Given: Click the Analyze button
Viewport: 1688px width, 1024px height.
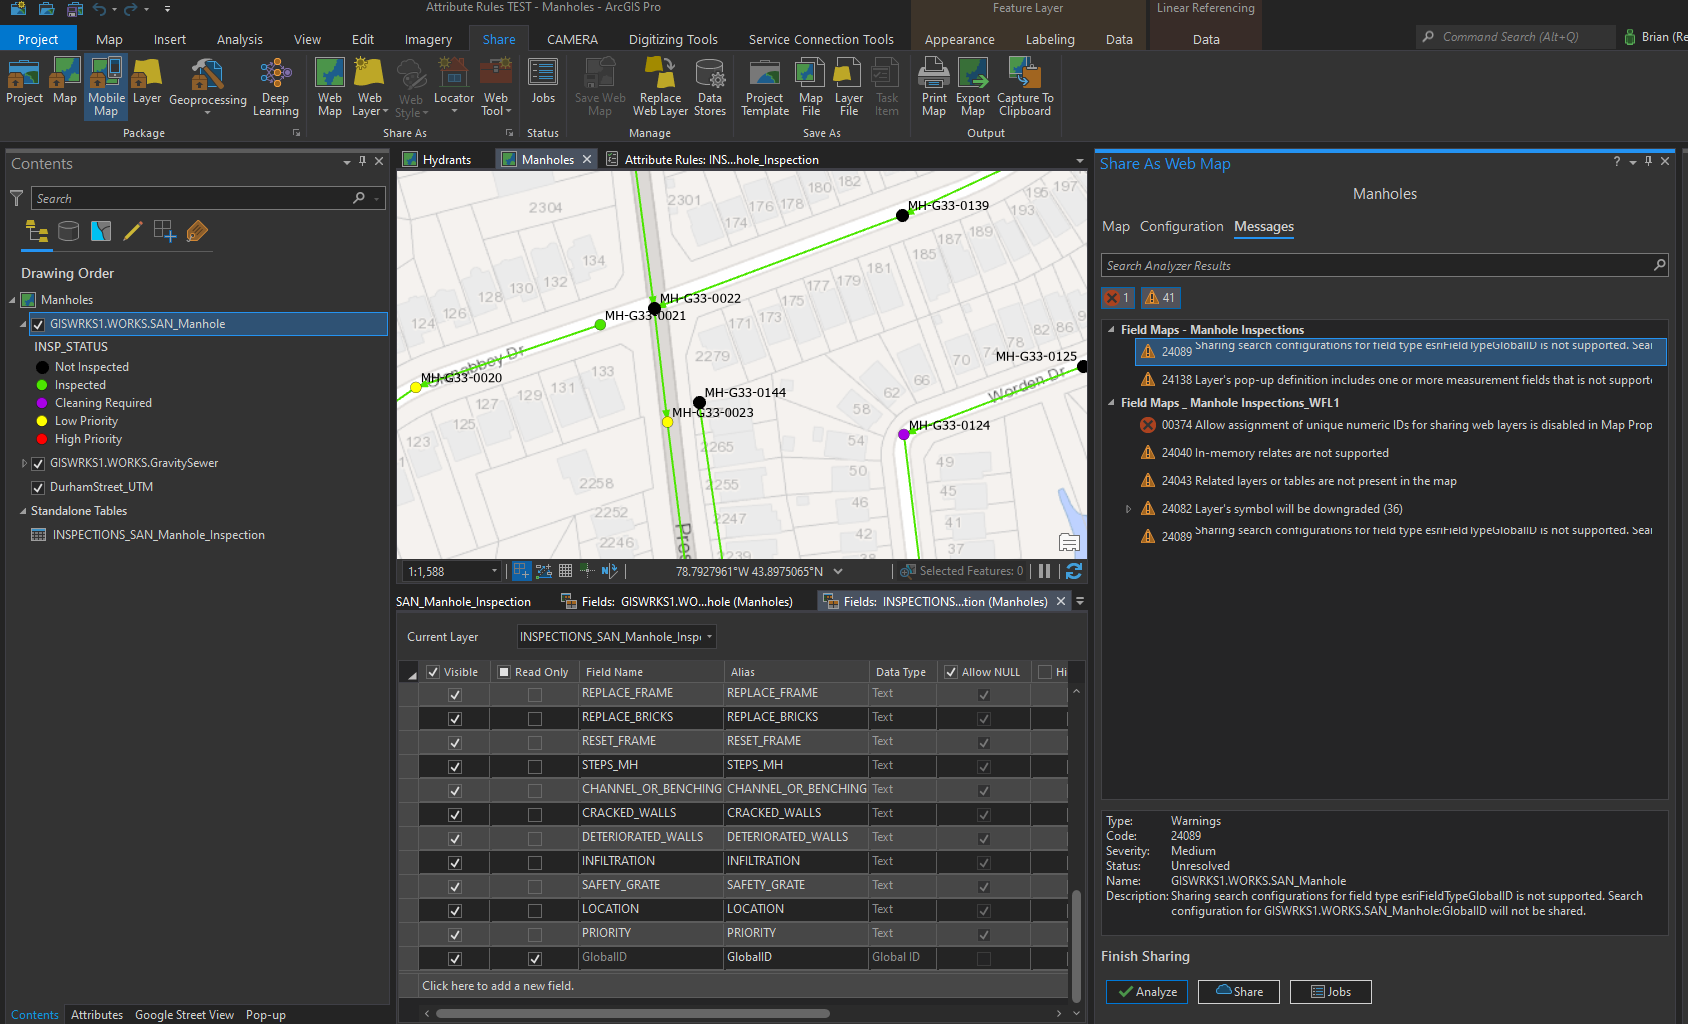Looking at the screenshot, I should (x=1147, y=992).
